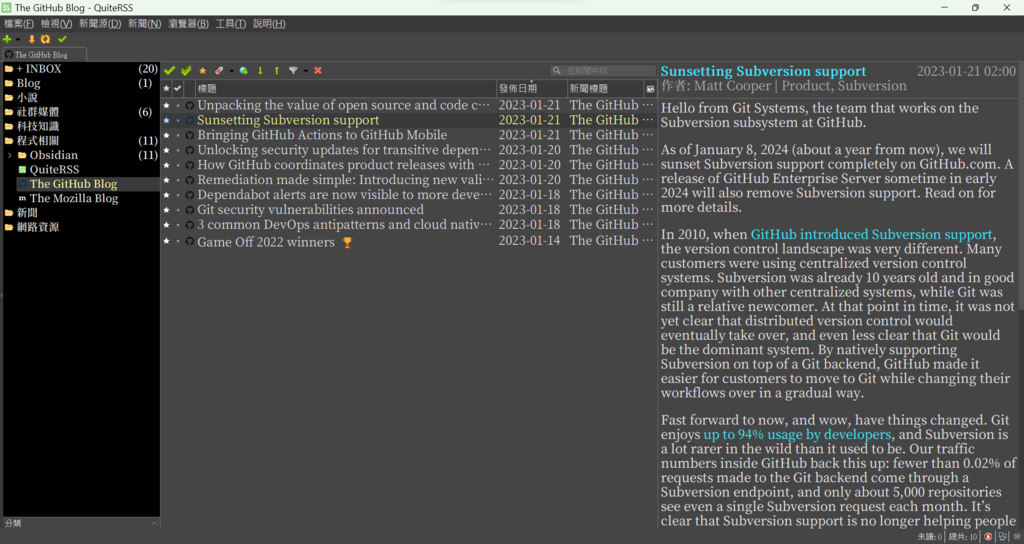Open the 檢視(V) menu
The width and height of the screenshot is (1024, 544).
pos(56,24)
